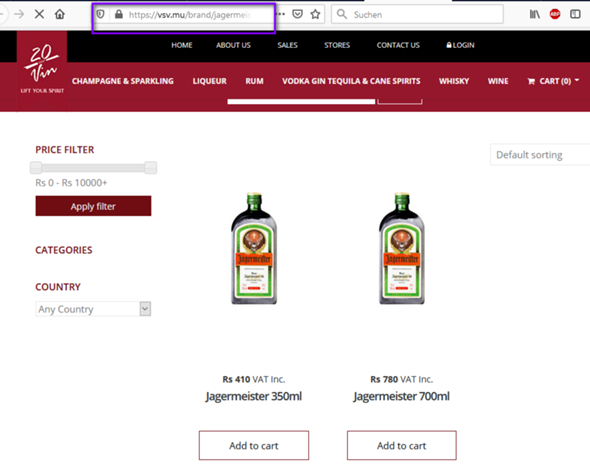Click the search magnifier icon in Suchen box

[x=342, y=14]
